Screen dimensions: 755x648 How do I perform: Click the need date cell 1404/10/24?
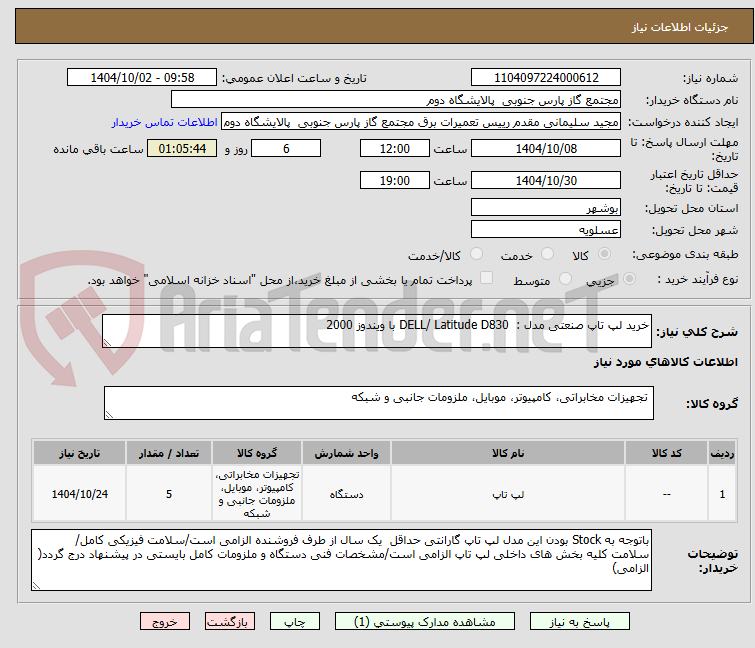click(x=79, y=494)
